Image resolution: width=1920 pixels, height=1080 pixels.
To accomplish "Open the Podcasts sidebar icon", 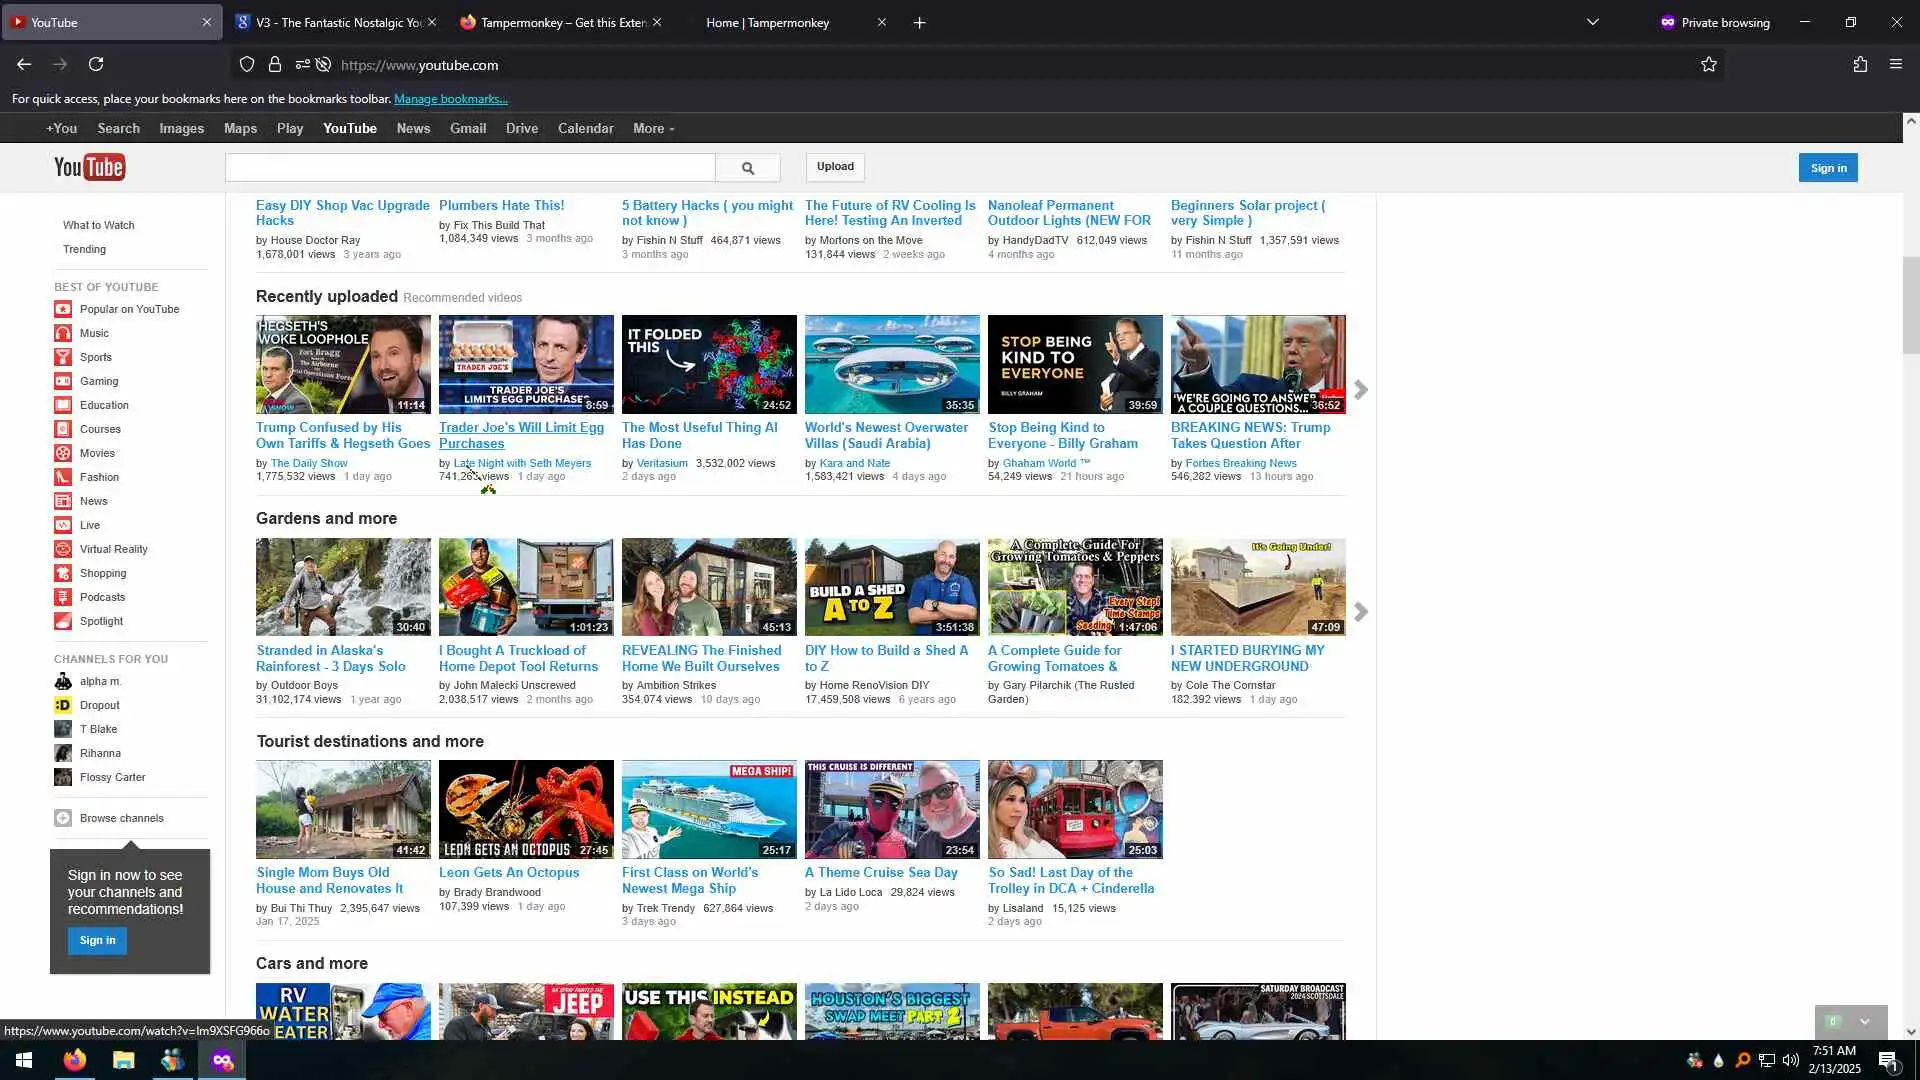I will (63, 597).
